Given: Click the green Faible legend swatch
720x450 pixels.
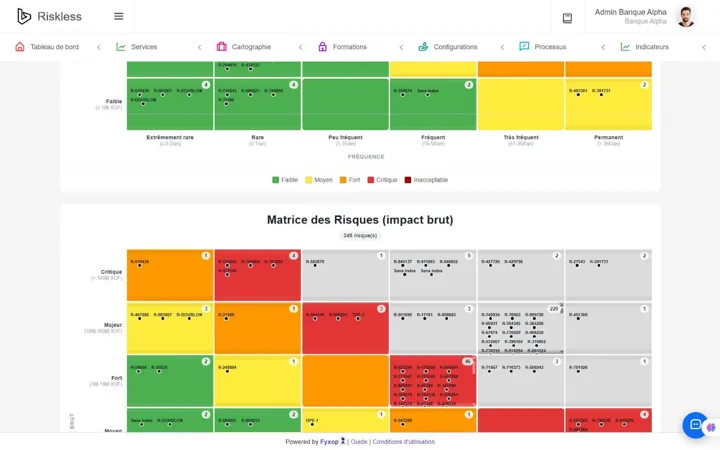Looking at the screenshot, I should 276,180.
